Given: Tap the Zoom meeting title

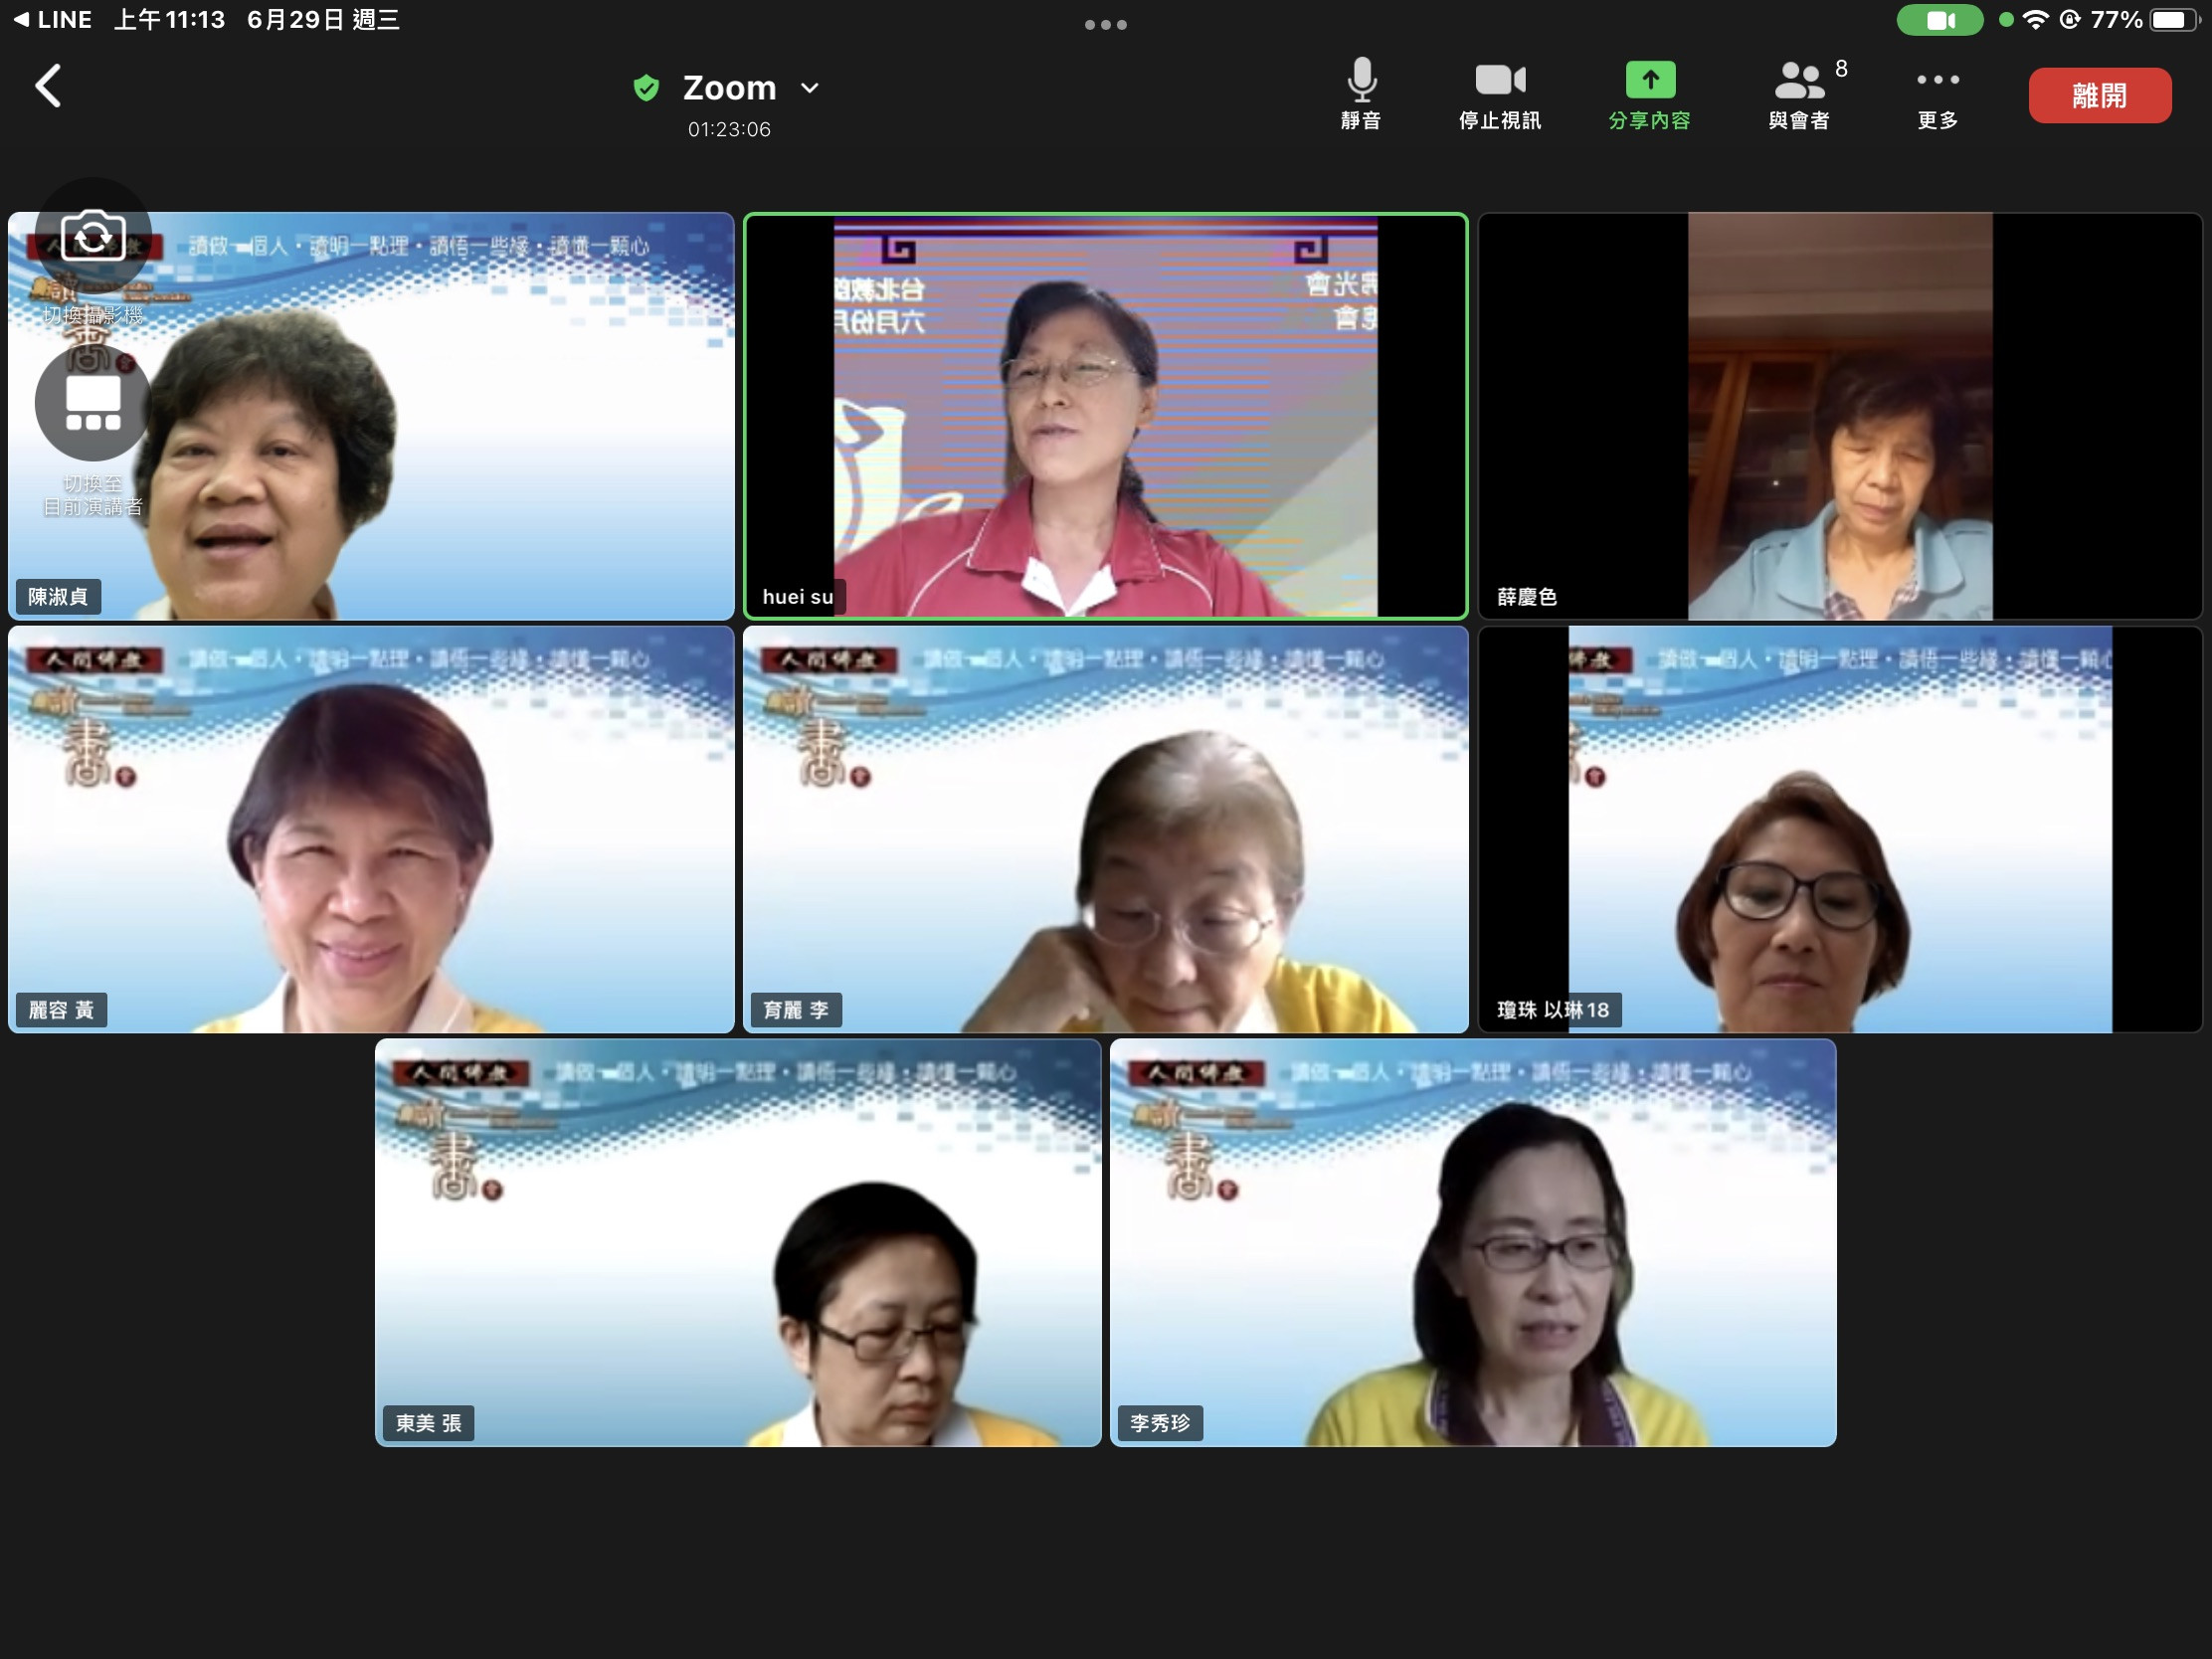Looking at the screenshot, I should pos(729,88).
